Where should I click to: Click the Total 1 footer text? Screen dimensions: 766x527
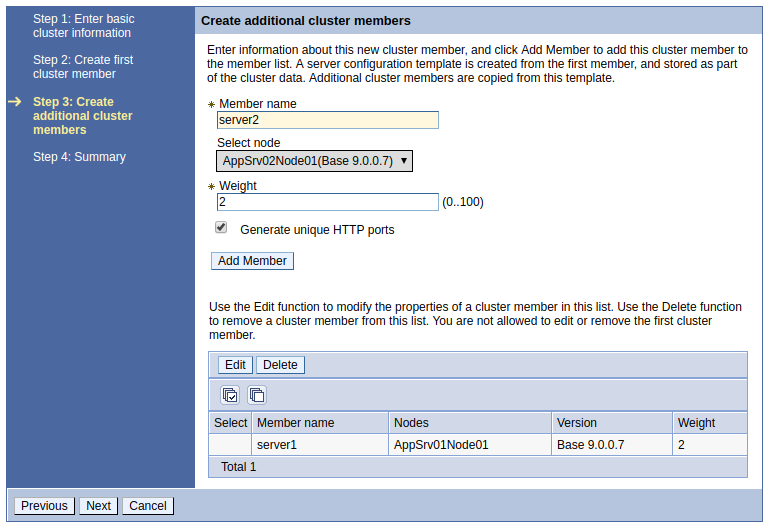click(238, 467)
